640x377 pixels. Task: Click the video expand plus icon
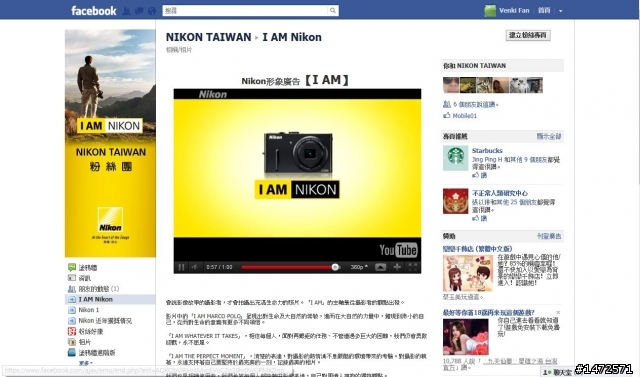point(397,267)
